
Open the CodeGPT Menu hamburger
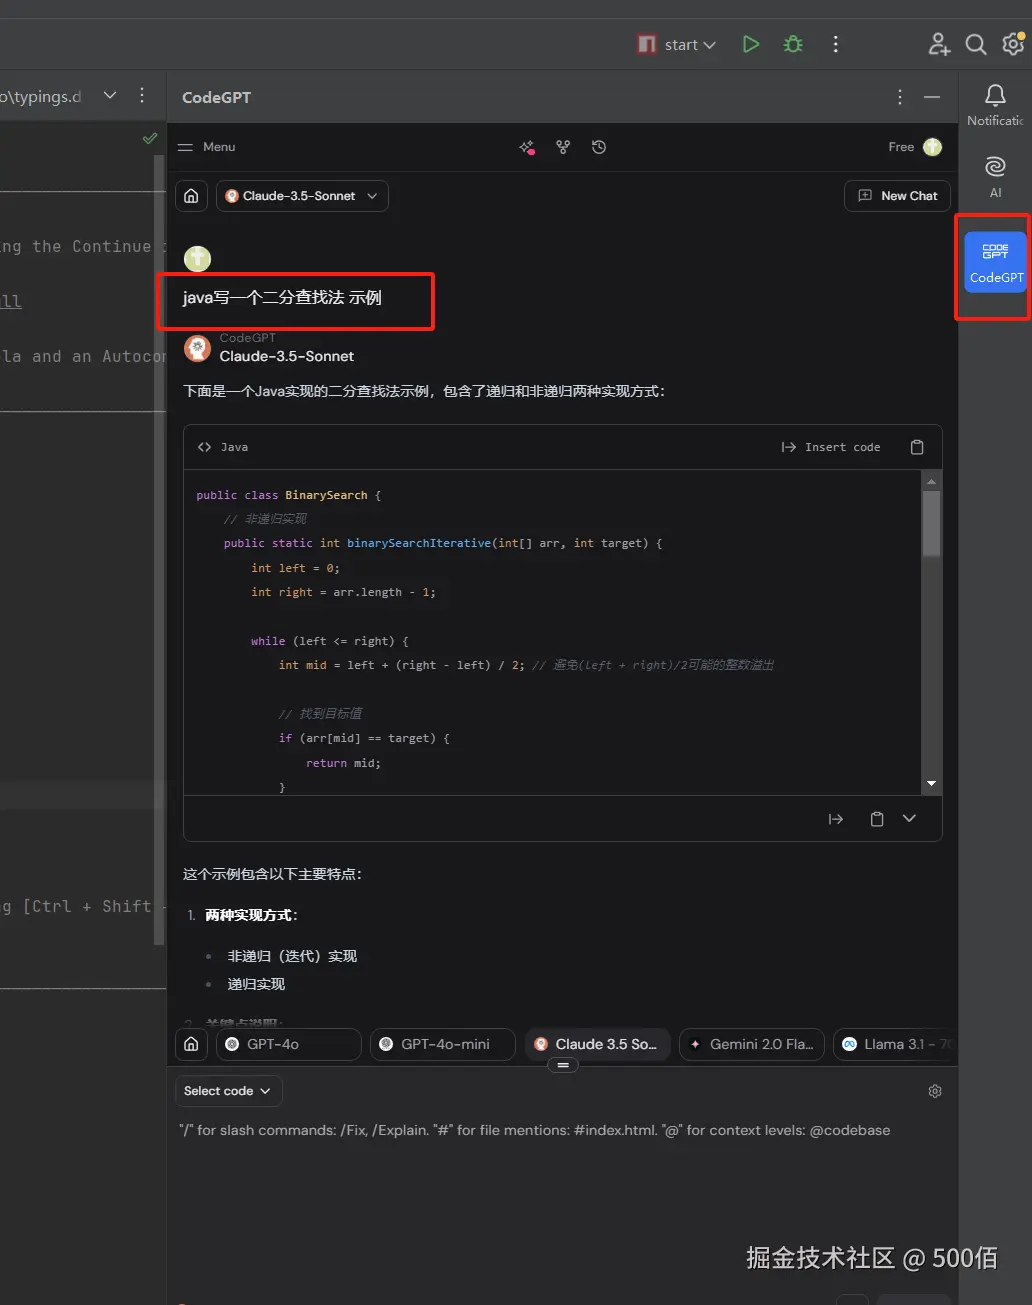pos(206,147)
